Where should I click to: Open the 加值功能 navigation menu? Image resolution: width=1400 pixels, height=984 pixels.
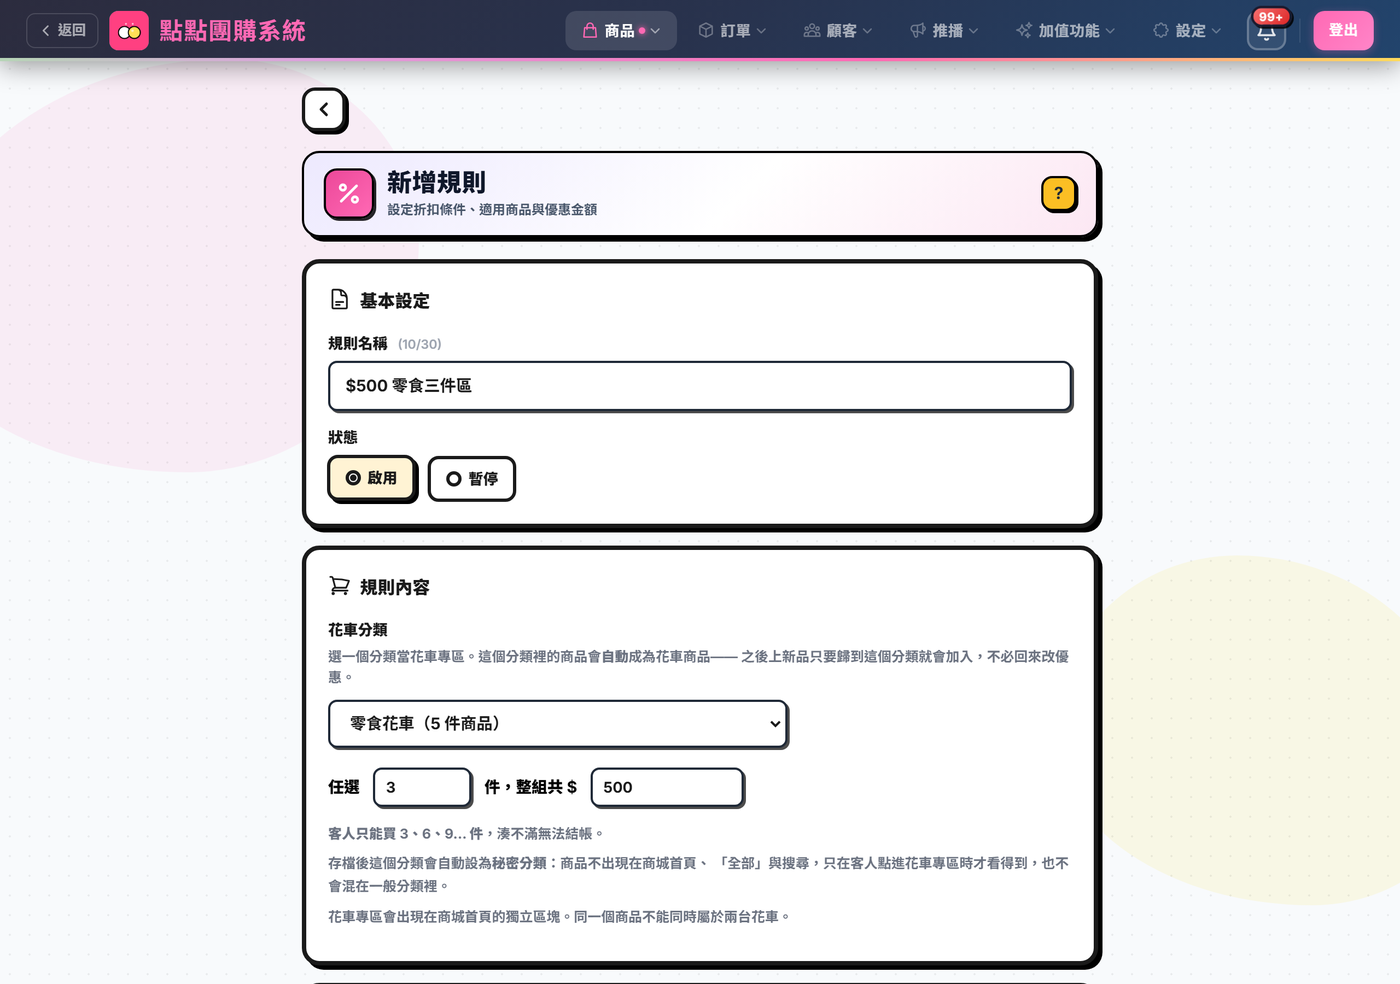(1065, 31)
